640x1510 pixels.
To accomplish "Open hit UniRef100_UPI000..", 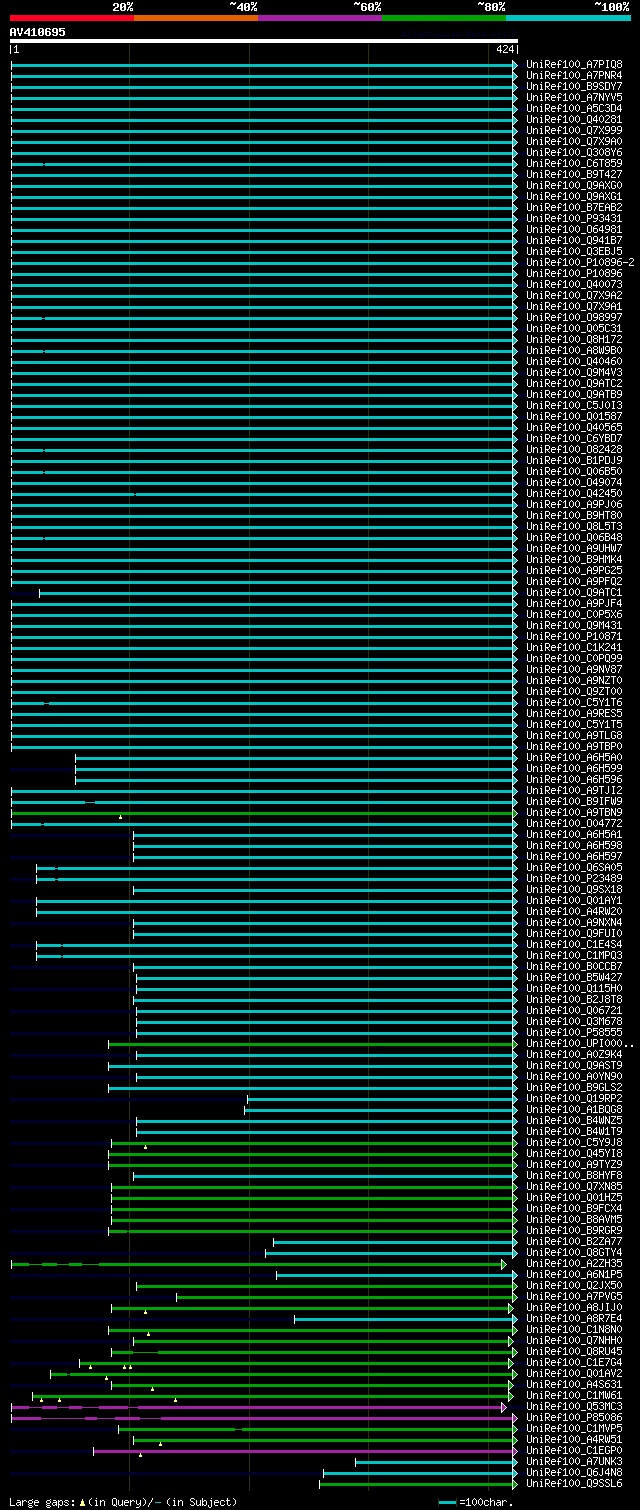I will click(580, 1043).
